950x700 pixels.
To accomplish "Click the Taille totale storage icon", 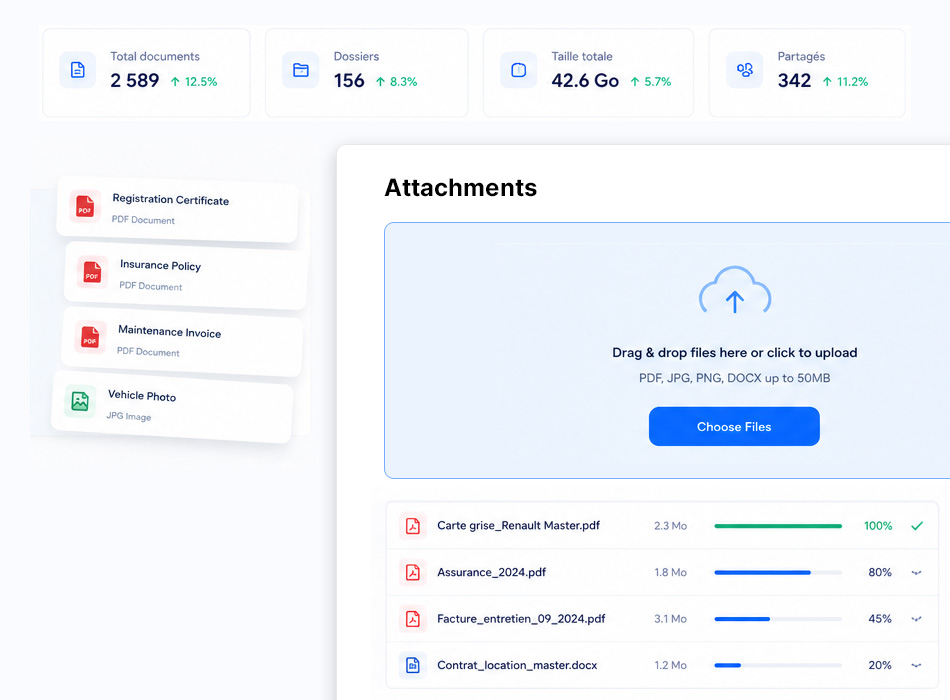I will (519, 70).
